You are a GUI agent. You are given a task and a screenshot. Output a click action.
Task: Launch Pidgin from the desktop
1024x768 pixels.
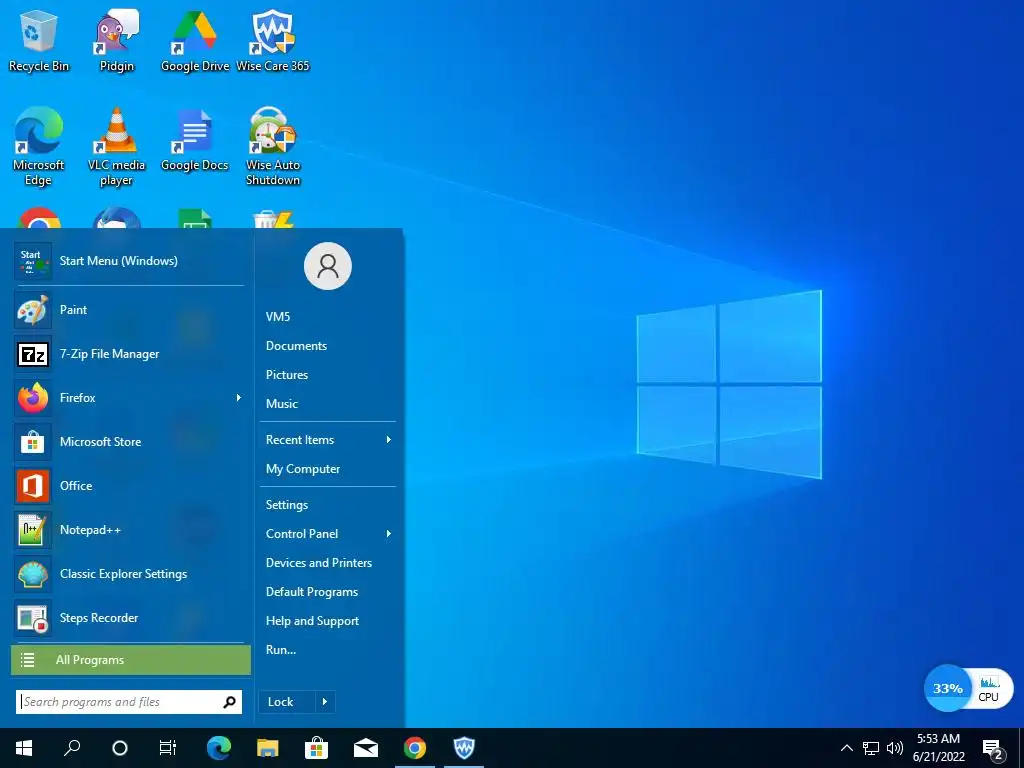[x=116, y=40]
